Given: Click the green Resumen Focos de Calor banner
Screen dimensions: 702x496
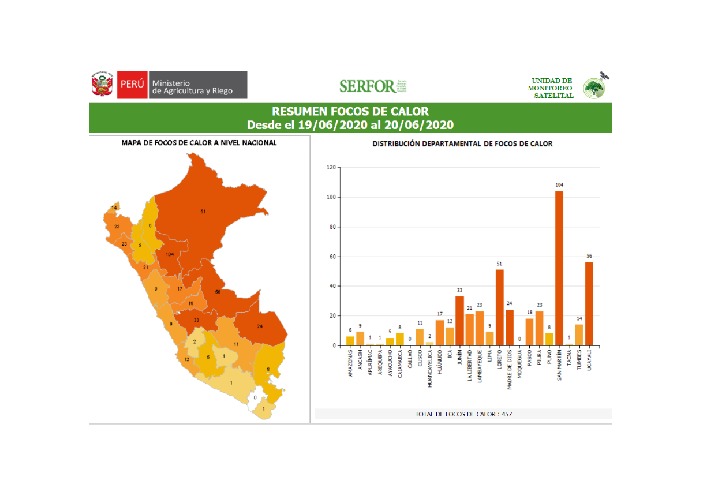Looking at the screenshot, I should pyautogui.click(x=351, y=118).
